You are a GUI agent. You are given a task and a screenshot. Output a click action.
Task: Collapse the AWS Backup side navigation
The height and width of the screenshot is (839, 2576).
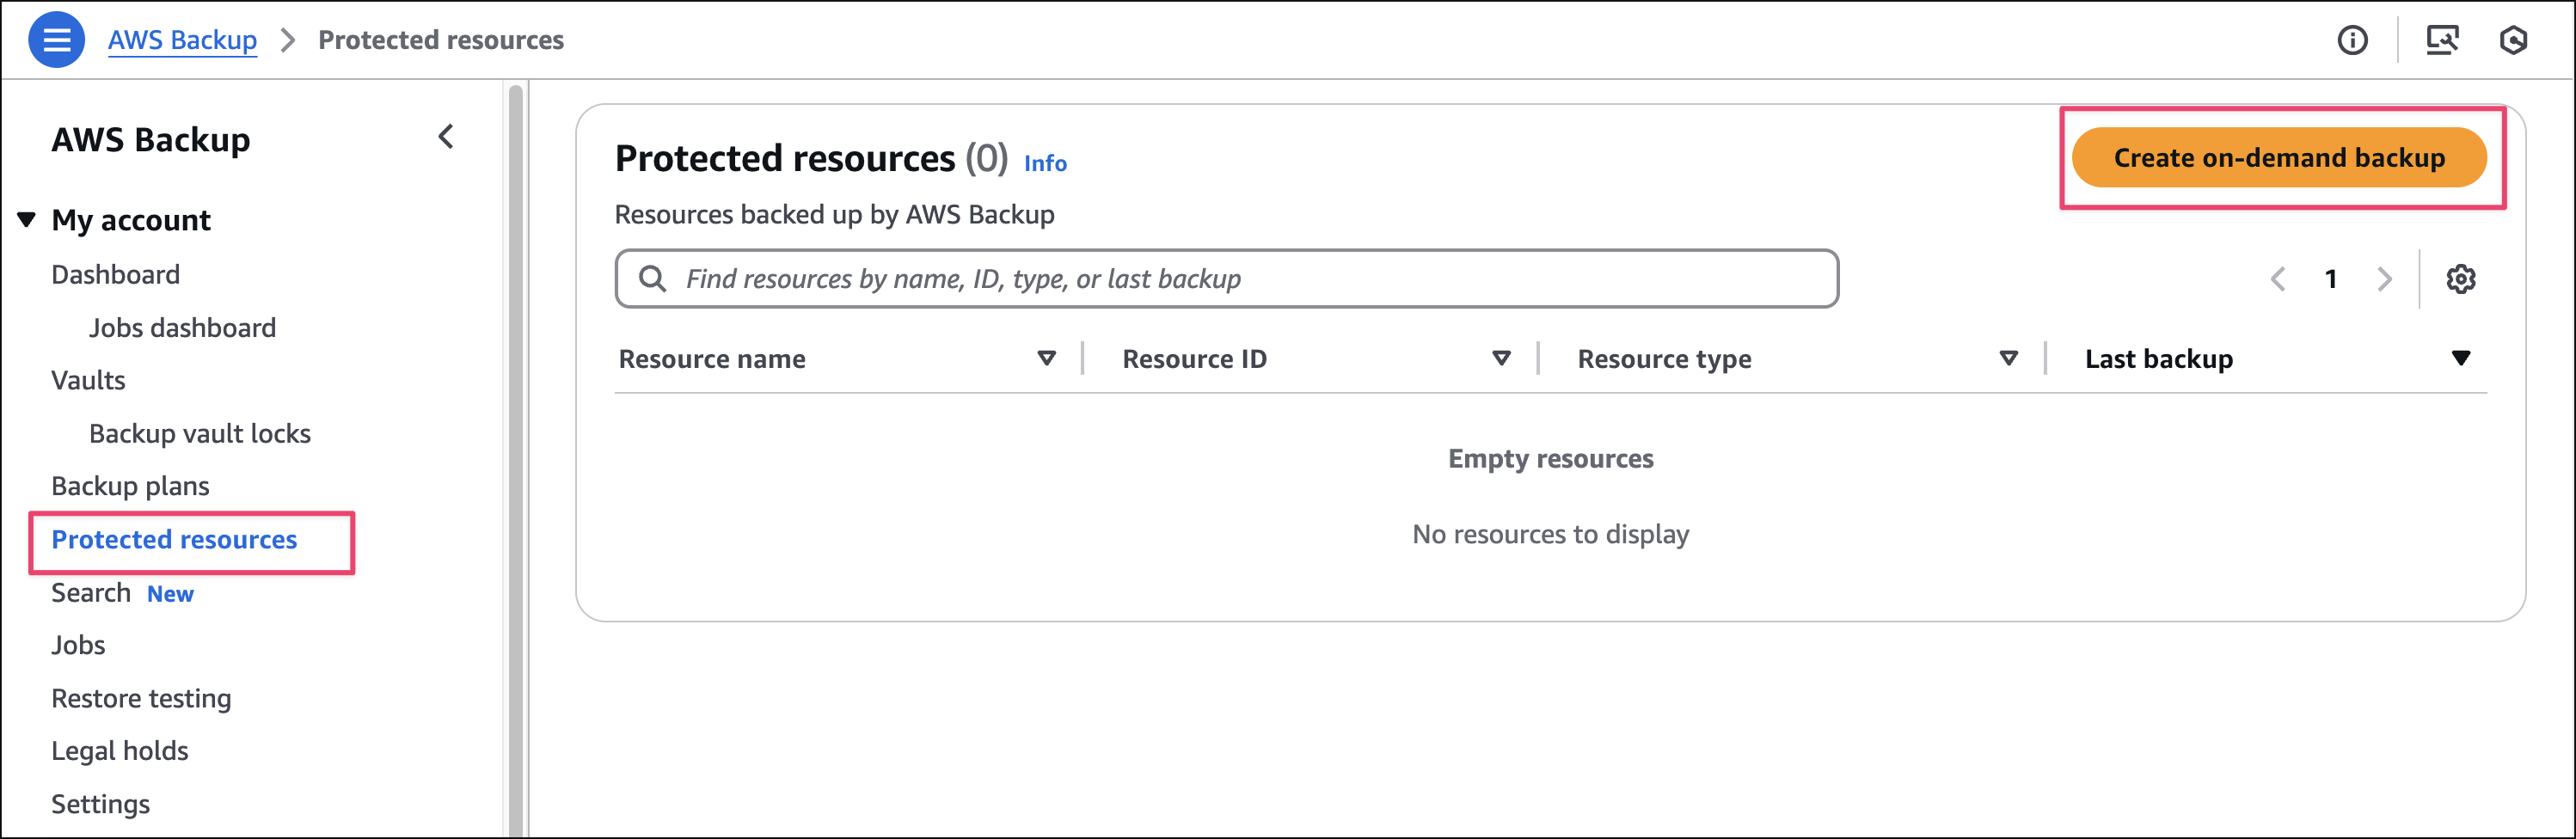pos(446,137)
